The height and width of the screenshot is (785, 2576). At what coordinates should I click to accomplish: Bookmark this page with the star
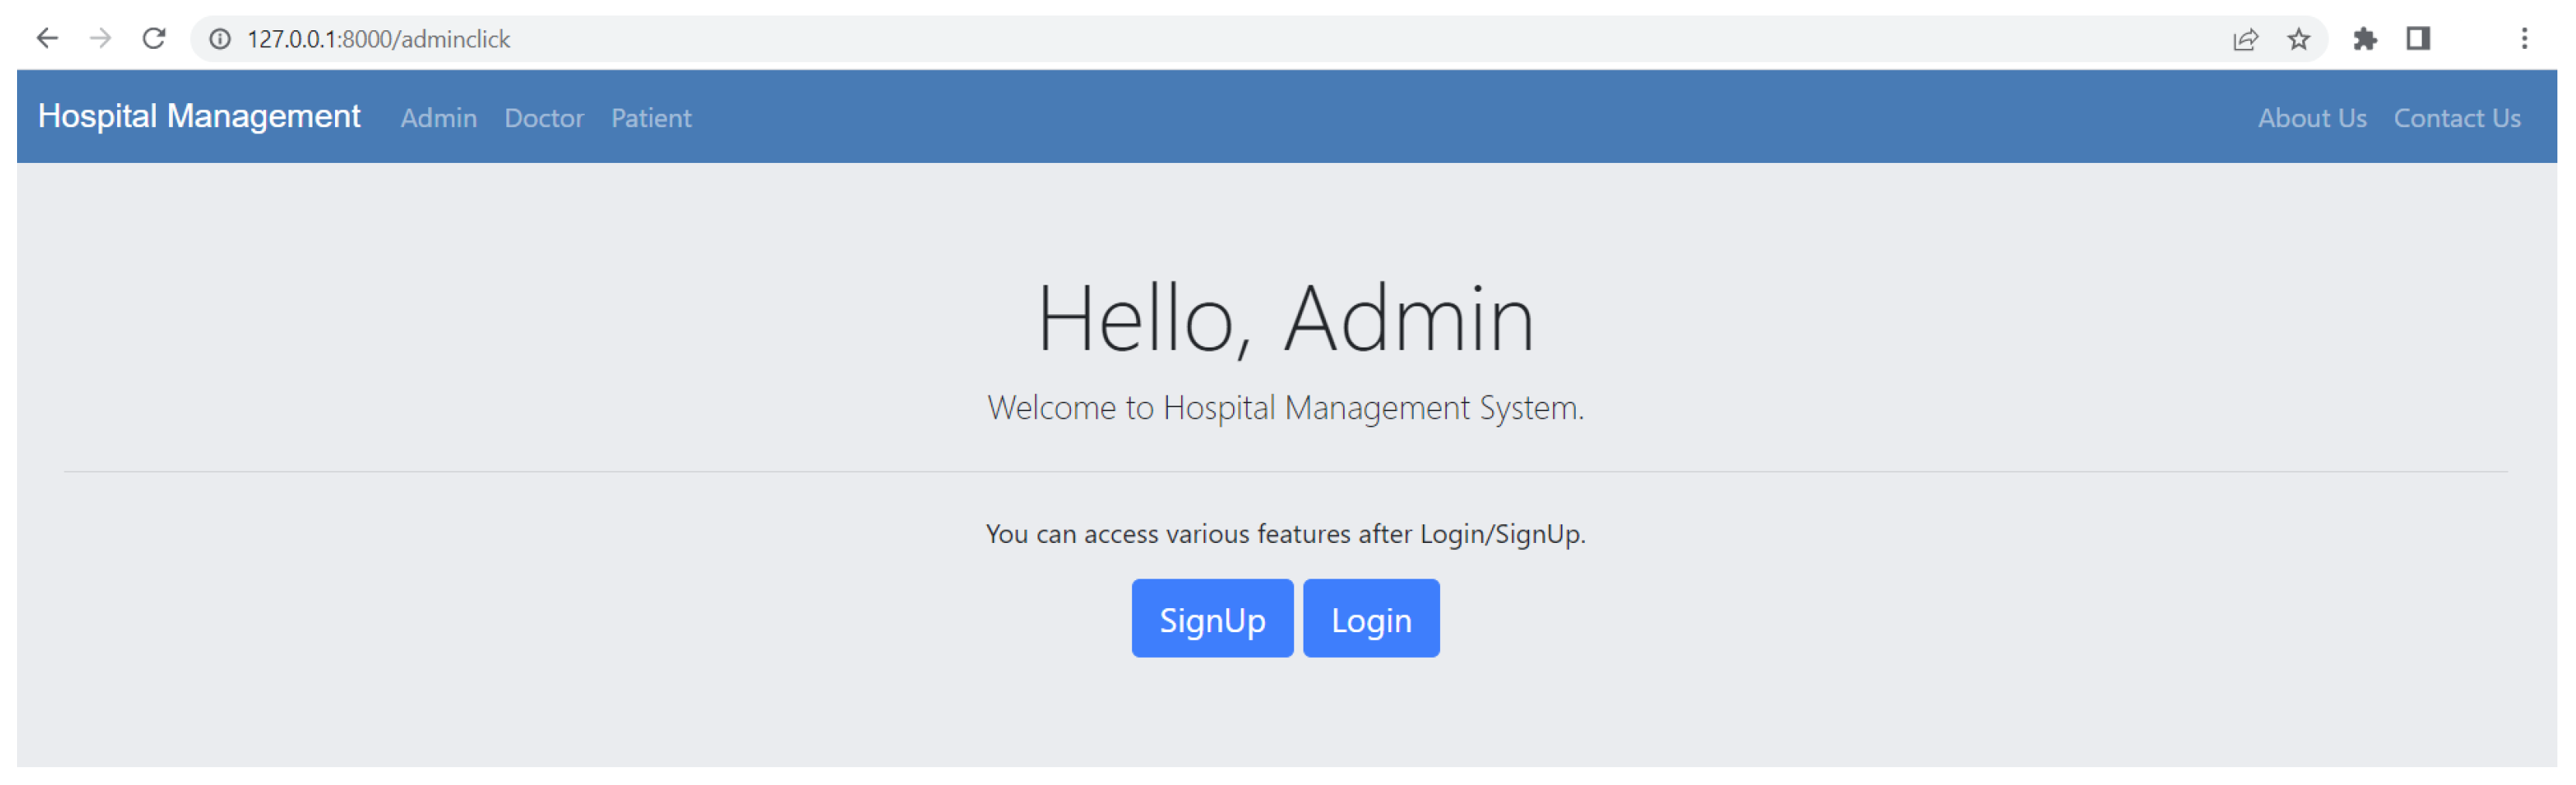tap(2298, 39)
